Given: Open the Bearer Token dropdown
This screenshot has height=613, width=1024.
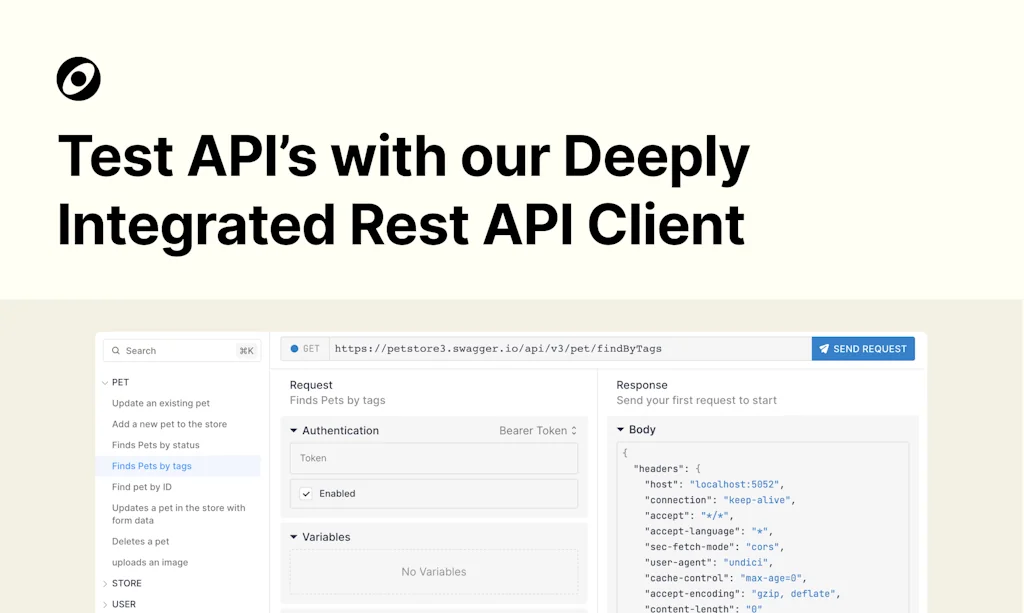Looking at the screenshot, I should (538, 431).
